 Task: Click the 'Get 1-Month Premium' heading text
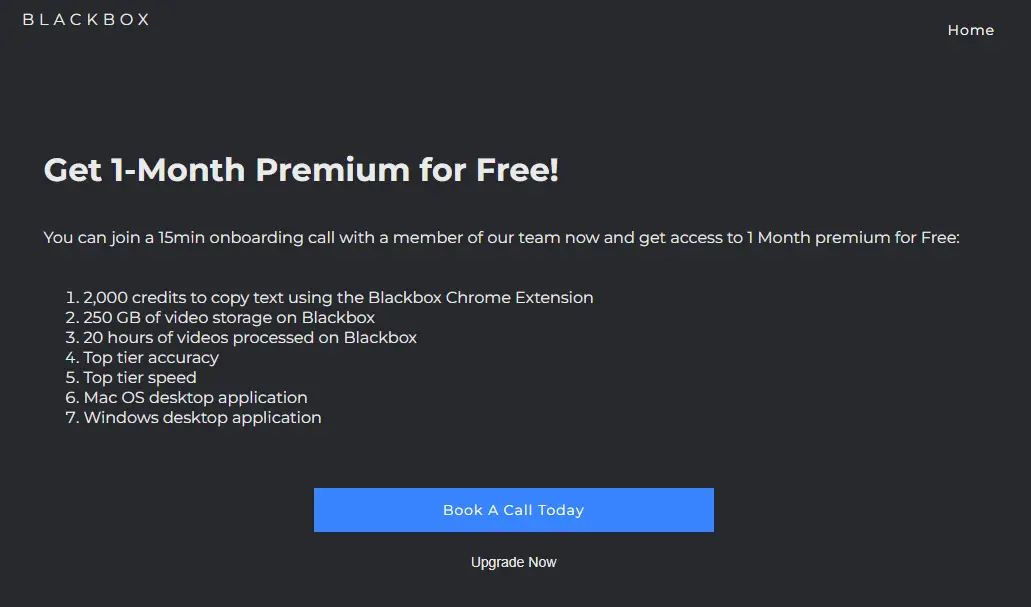click(x=228, y=170)
